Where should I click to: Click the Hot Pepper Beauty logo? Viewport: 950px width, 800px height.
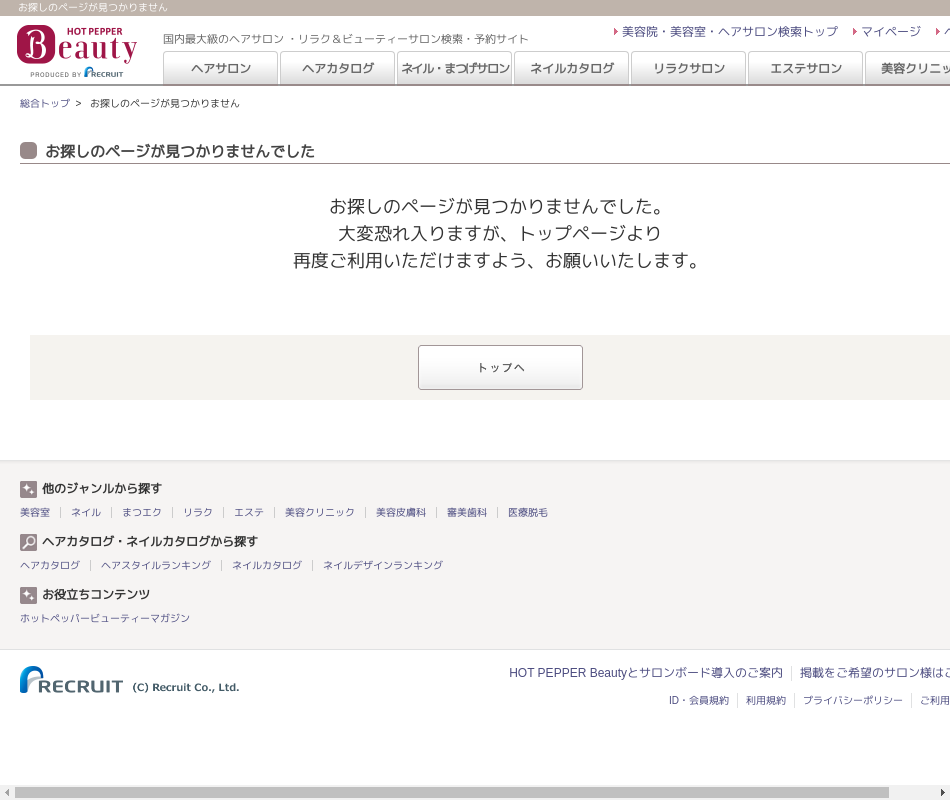pos(77,51)
